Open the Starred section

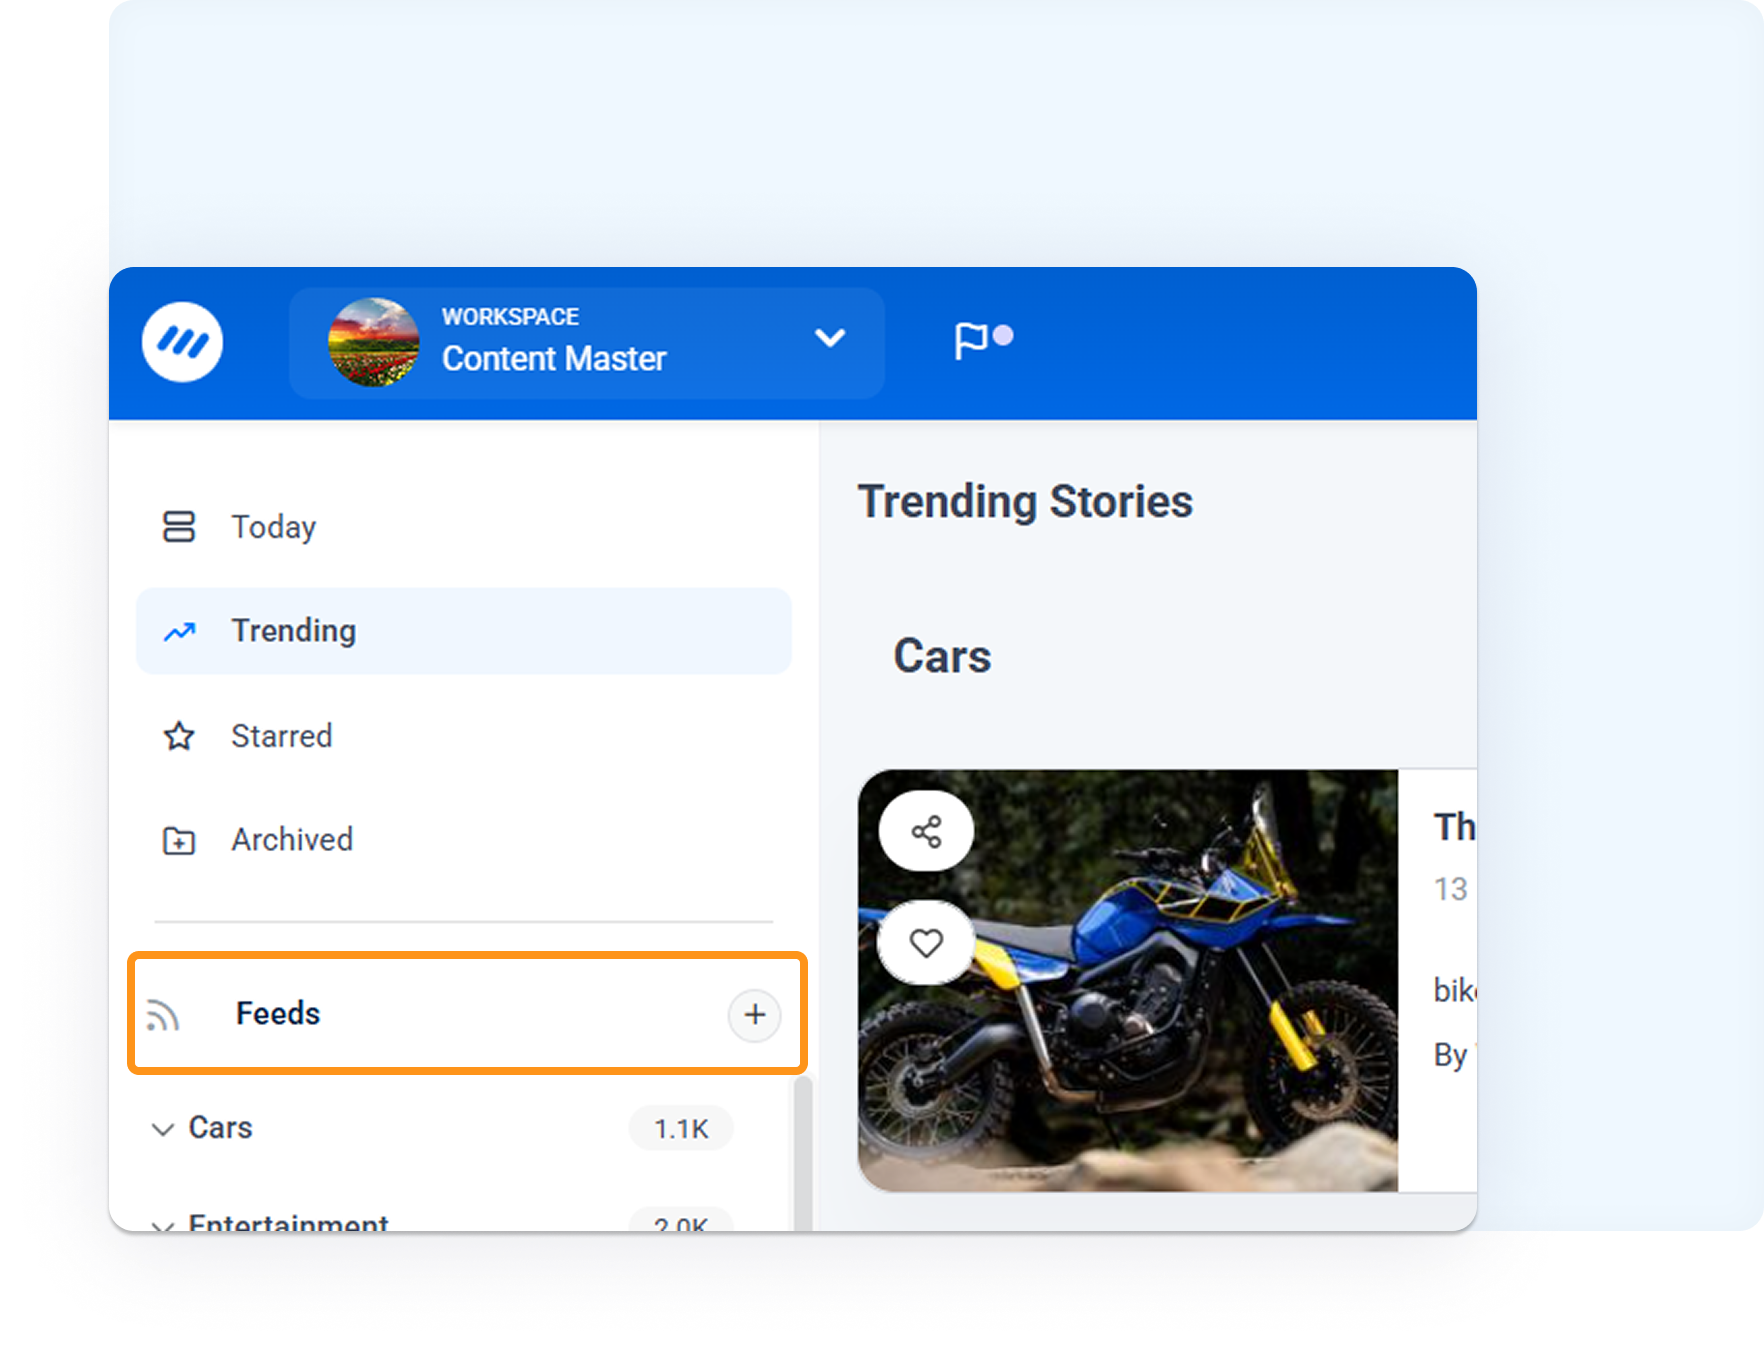(x=463, y=736)
